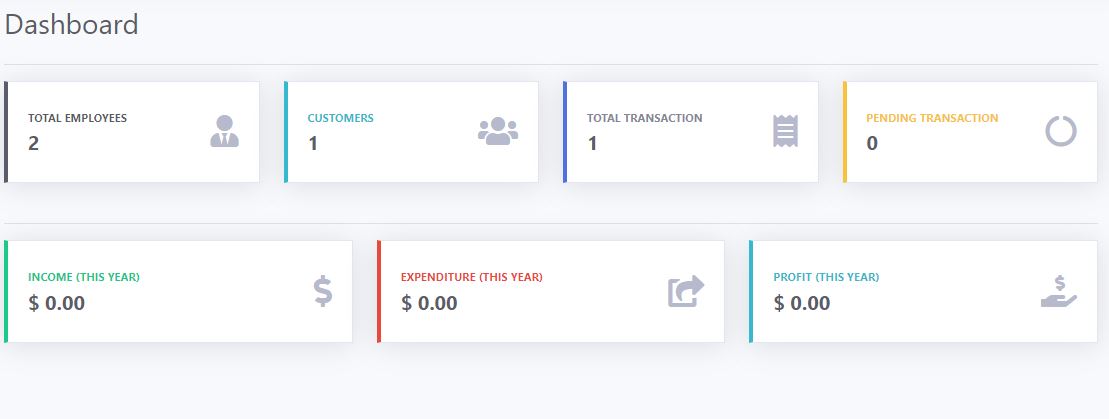This screenshot has width=1109, height=419.
Task: Click the pending transaction count 0
Action: (872, 143)
